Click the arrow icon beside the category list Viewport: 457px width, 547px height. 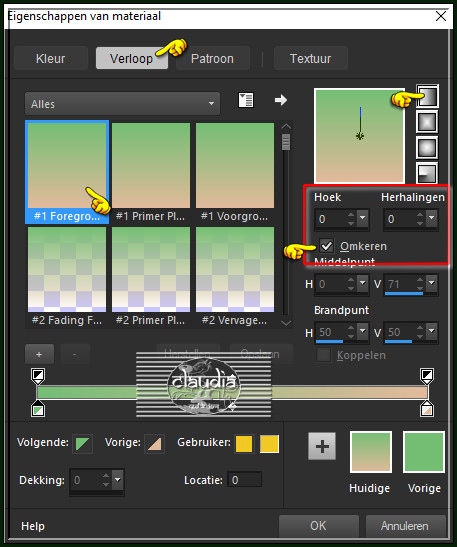pyautogui.click(x=281, y=100)
